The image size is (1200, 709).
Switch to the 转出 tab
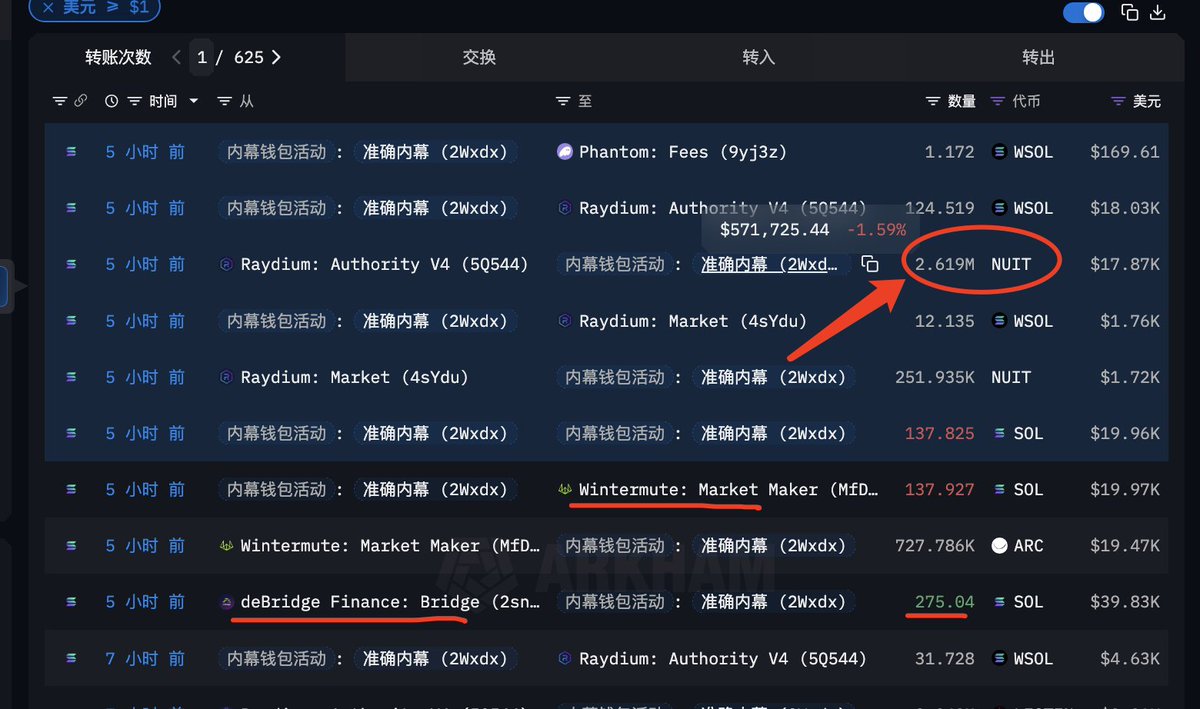click(x=1039, y=57)
